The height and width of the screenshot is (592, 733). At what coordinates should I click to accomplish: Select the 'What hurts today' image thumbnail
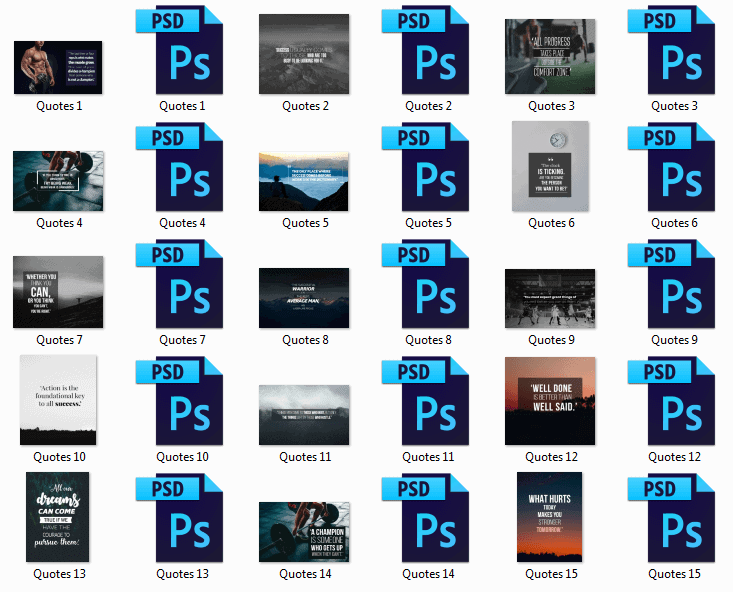(x=549, y=517)
